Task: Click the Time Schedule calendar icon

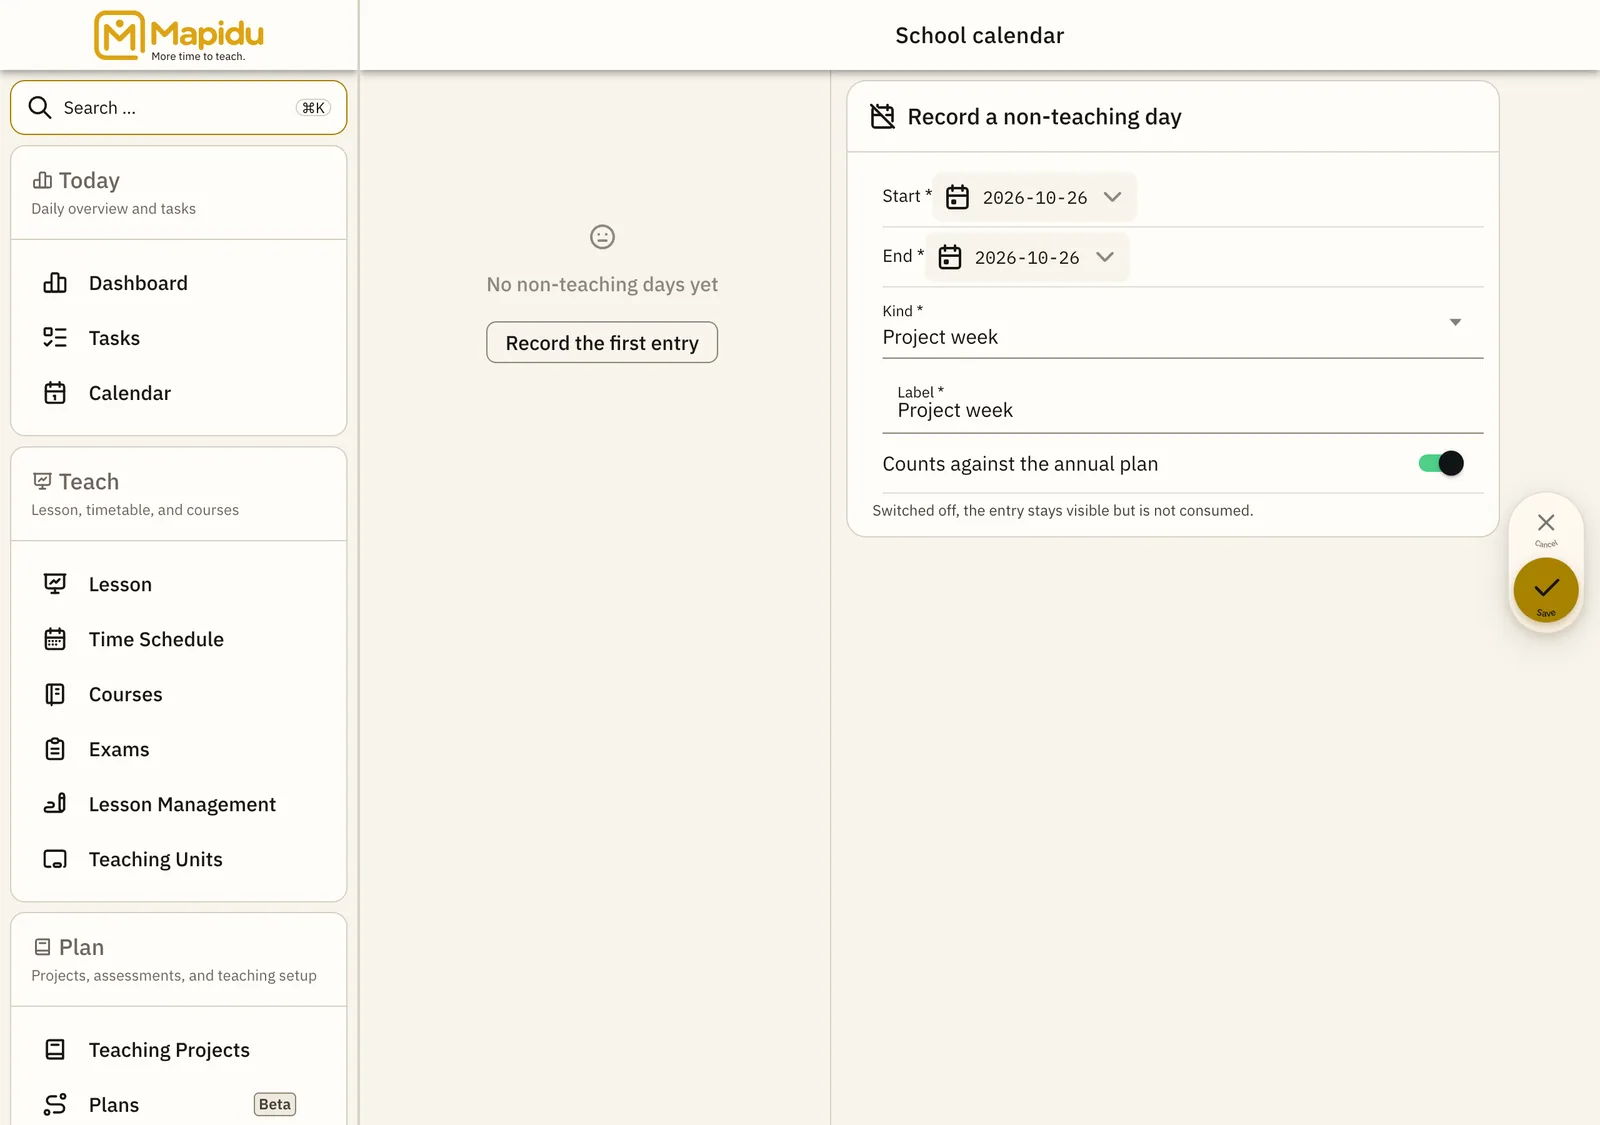Action: 55,639
